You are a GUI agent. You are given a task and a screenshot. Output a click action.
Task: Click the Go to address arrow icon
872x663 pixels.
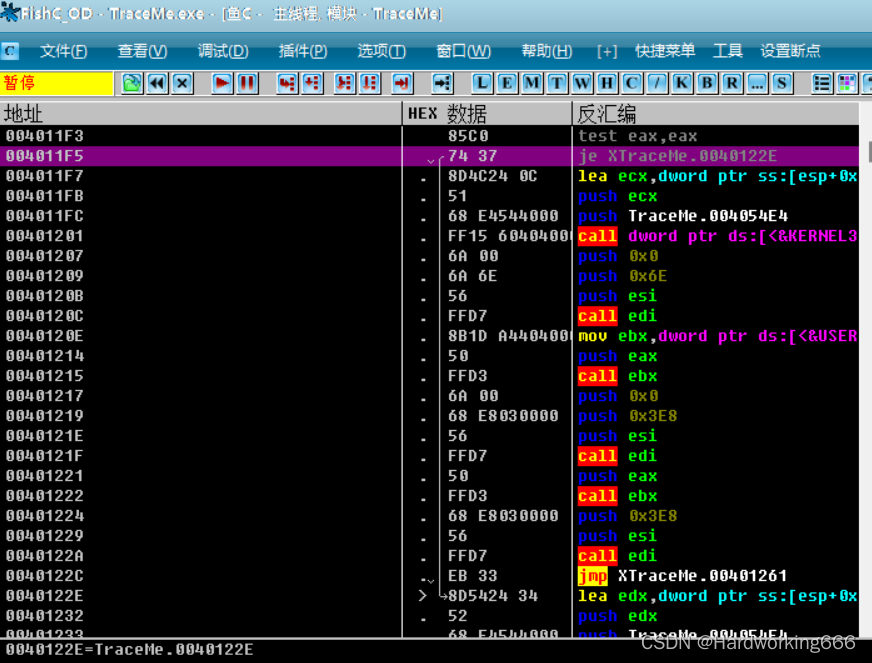click(442, 83)
